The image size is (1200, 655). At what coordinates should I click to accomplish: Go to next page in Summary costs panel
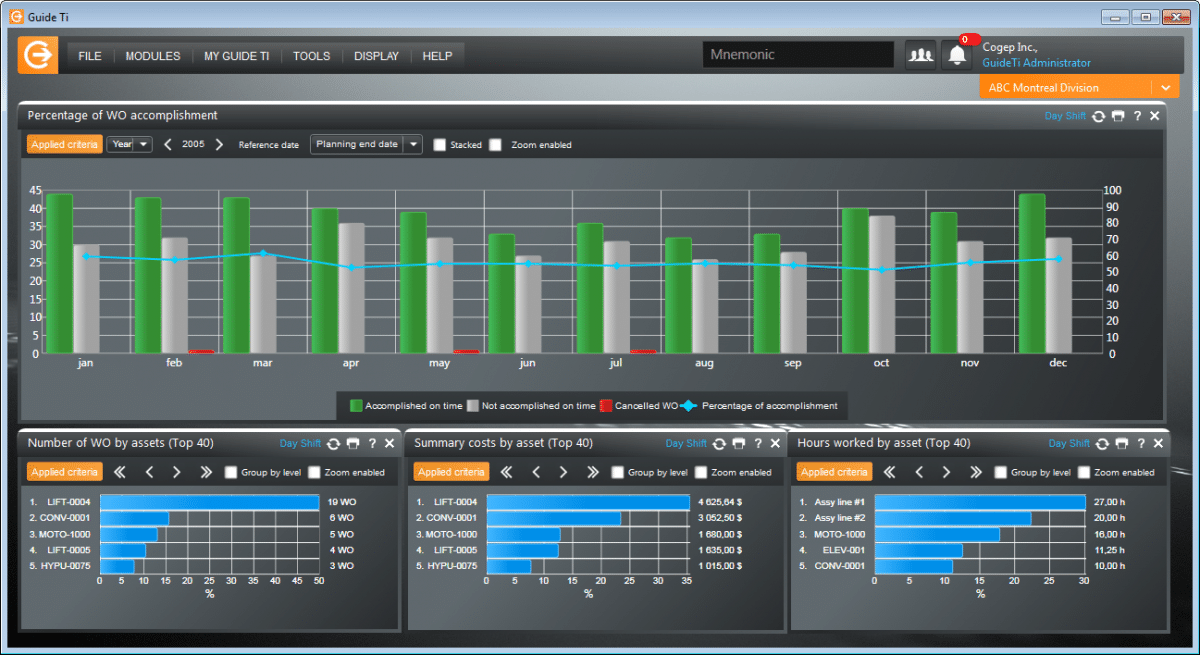point(564,472)
